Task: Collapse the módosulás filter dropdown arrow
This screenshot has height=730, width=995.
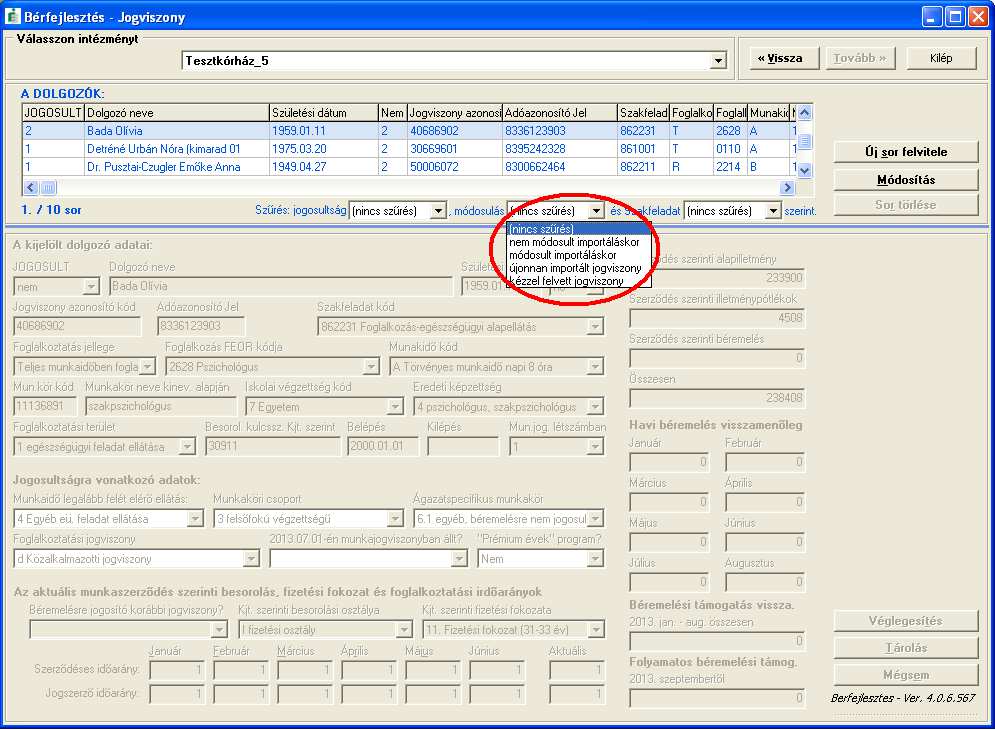Action: (596, 211)
